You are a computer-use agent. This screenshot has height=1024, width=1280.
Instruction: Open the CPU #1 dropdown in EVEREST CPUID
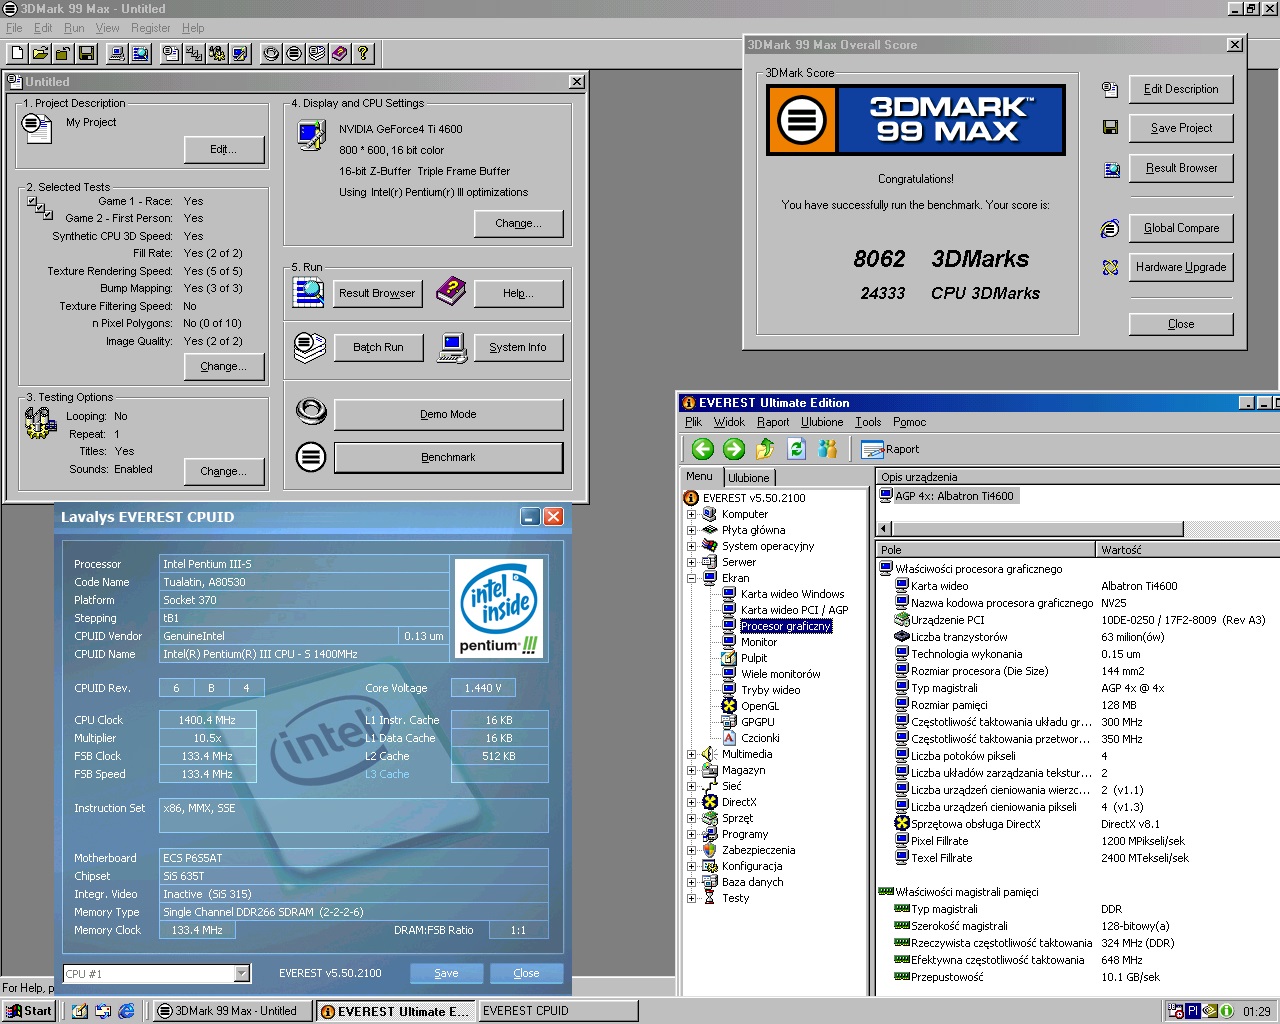tap(241, 974)
